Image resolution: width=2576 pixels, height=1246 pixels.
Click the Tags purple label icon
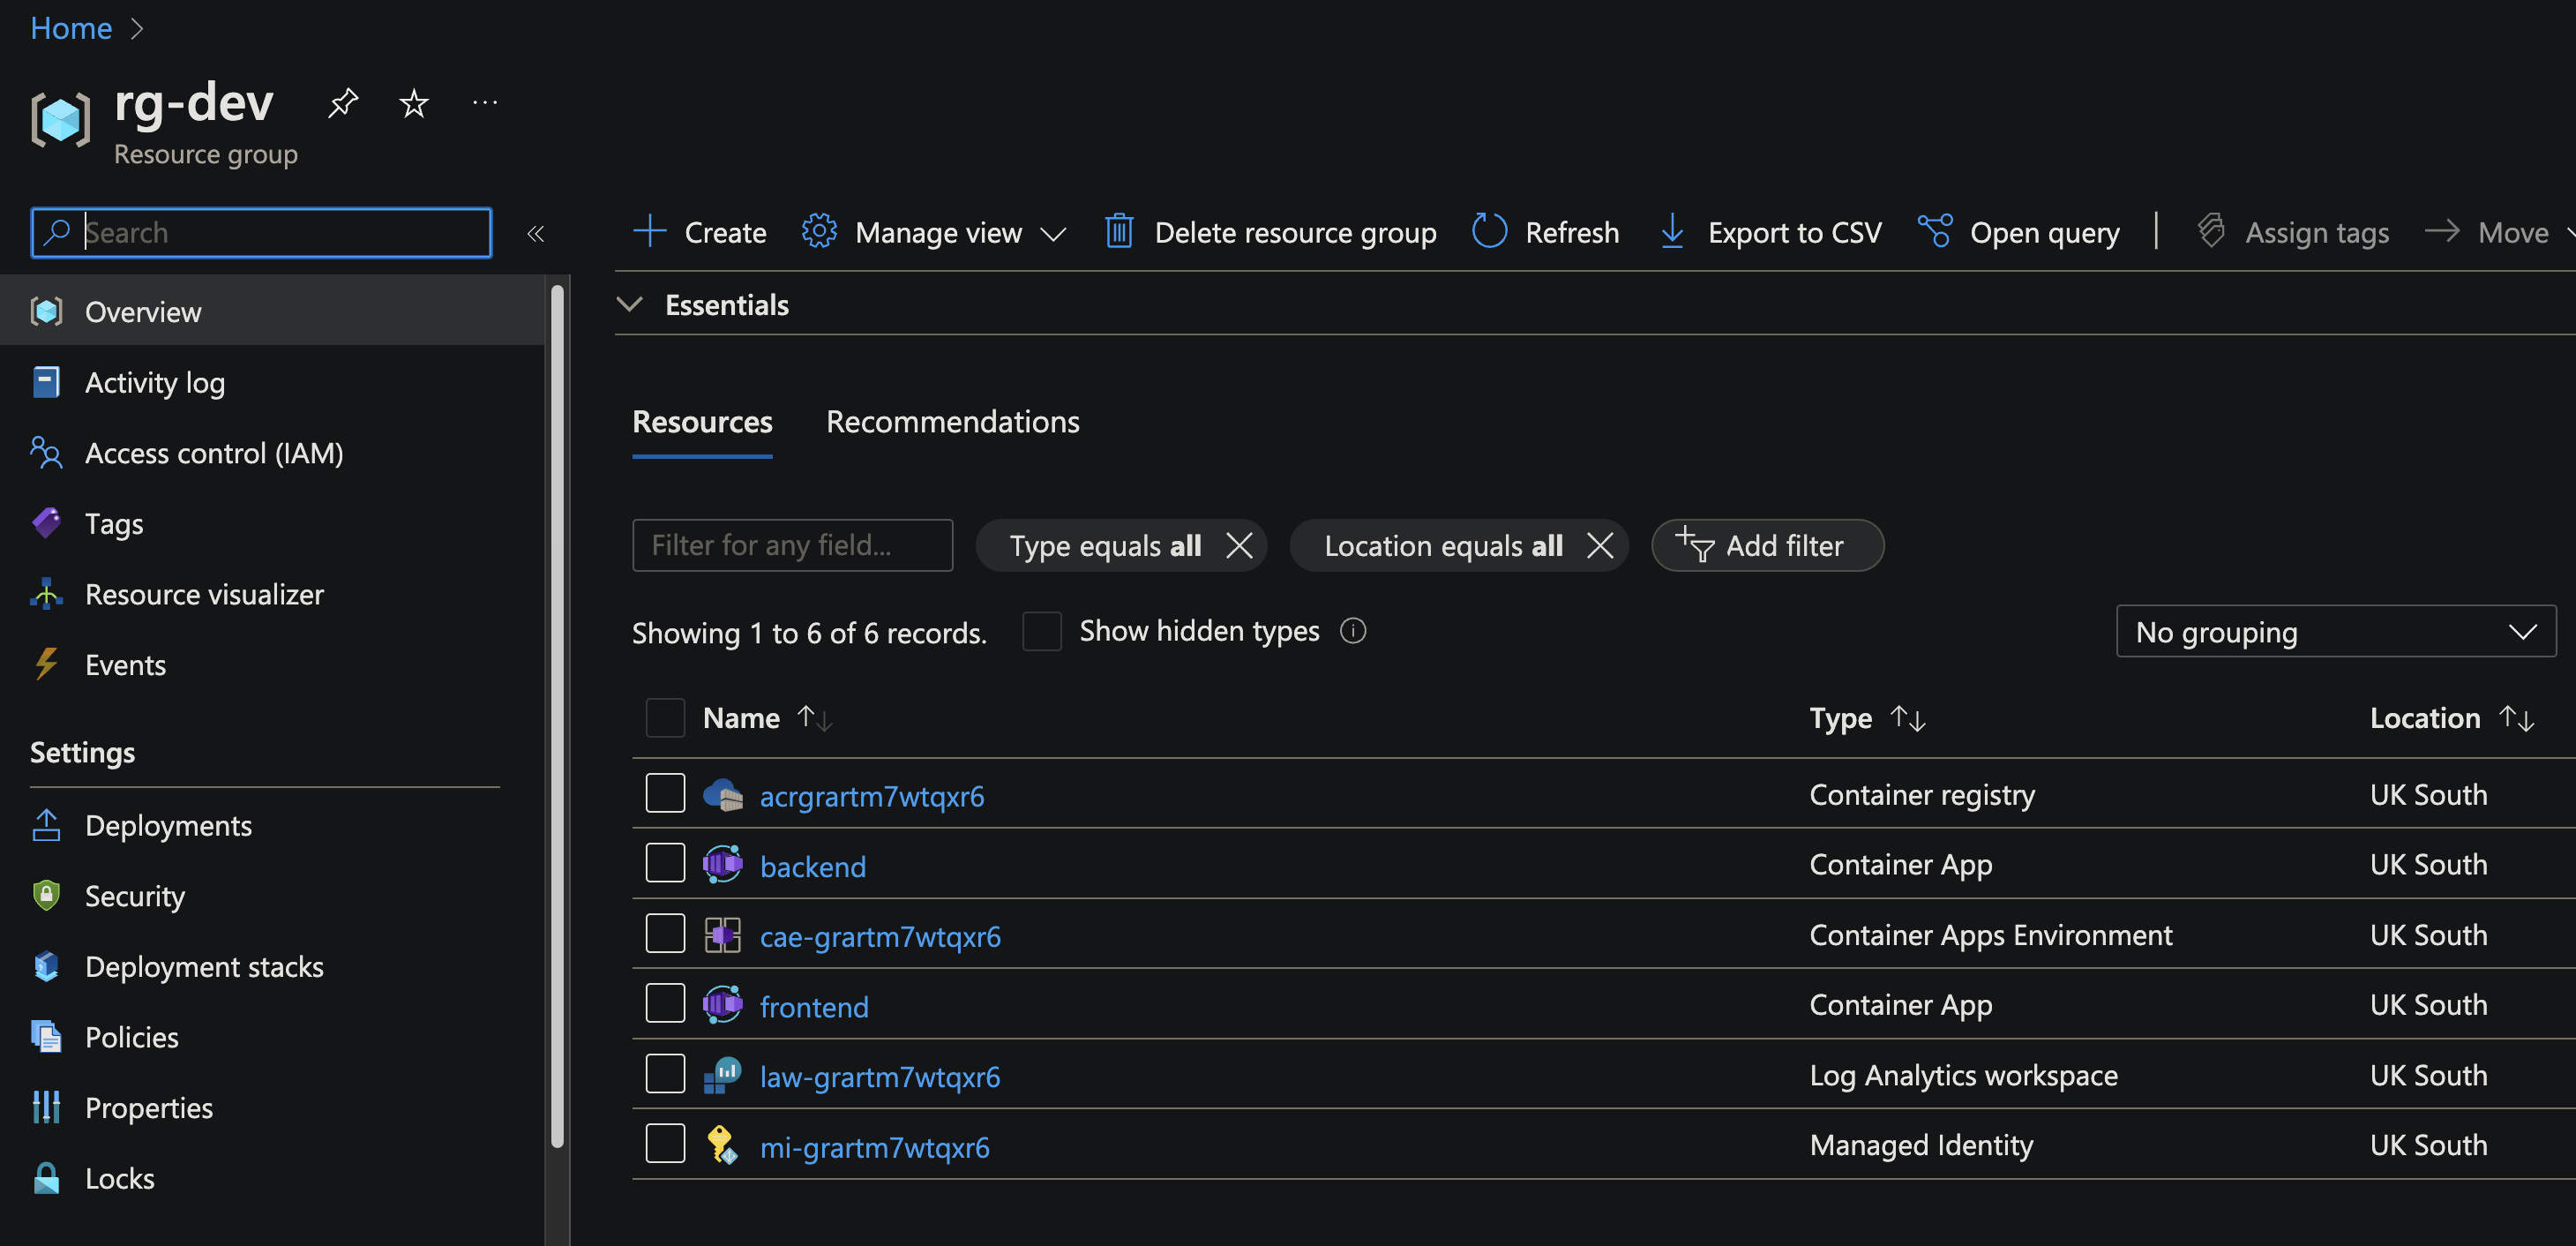(x=46, y=523)
